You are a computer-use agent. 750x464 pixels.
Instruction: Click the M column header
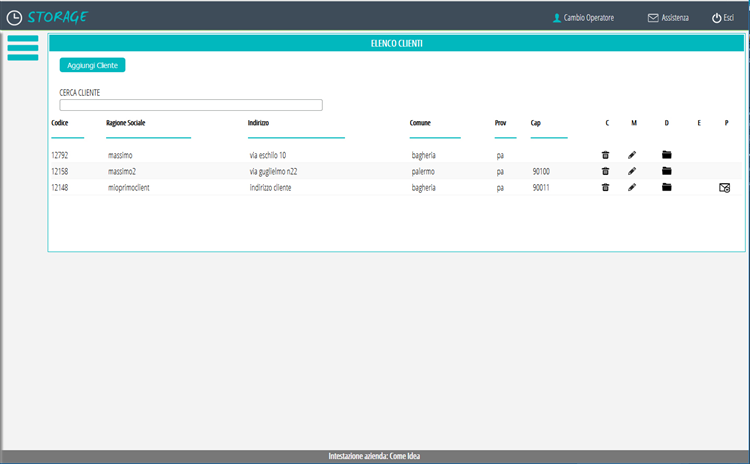click(x=634, y=123)
